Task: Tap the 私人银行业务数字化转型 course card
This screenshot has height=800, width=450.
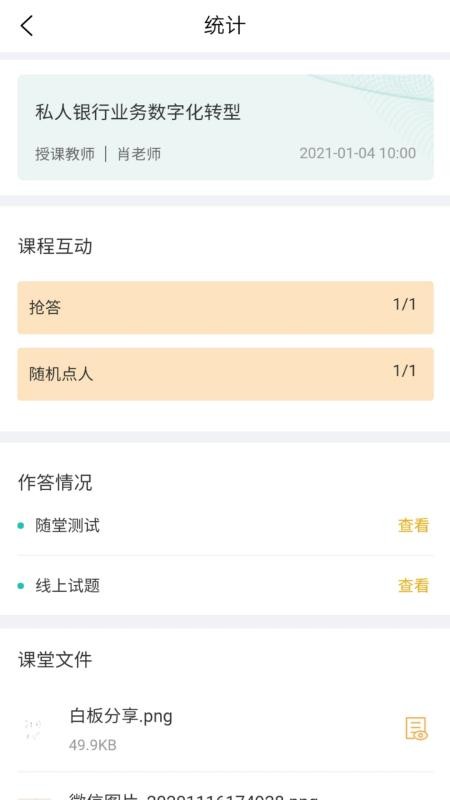Action: (226, 128)
